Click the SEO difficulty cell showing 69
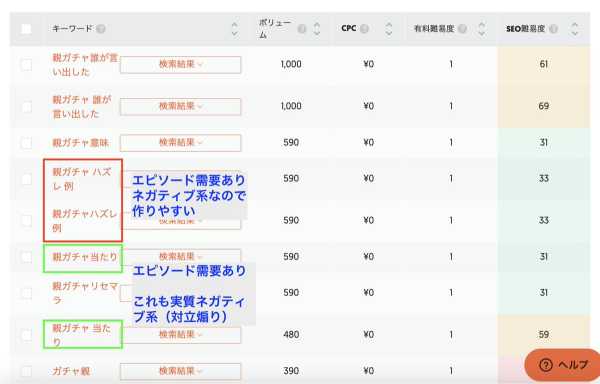Image resolution: width=600 pixels, height=384 pixels. pyautogui.click(x=543, y=106)
